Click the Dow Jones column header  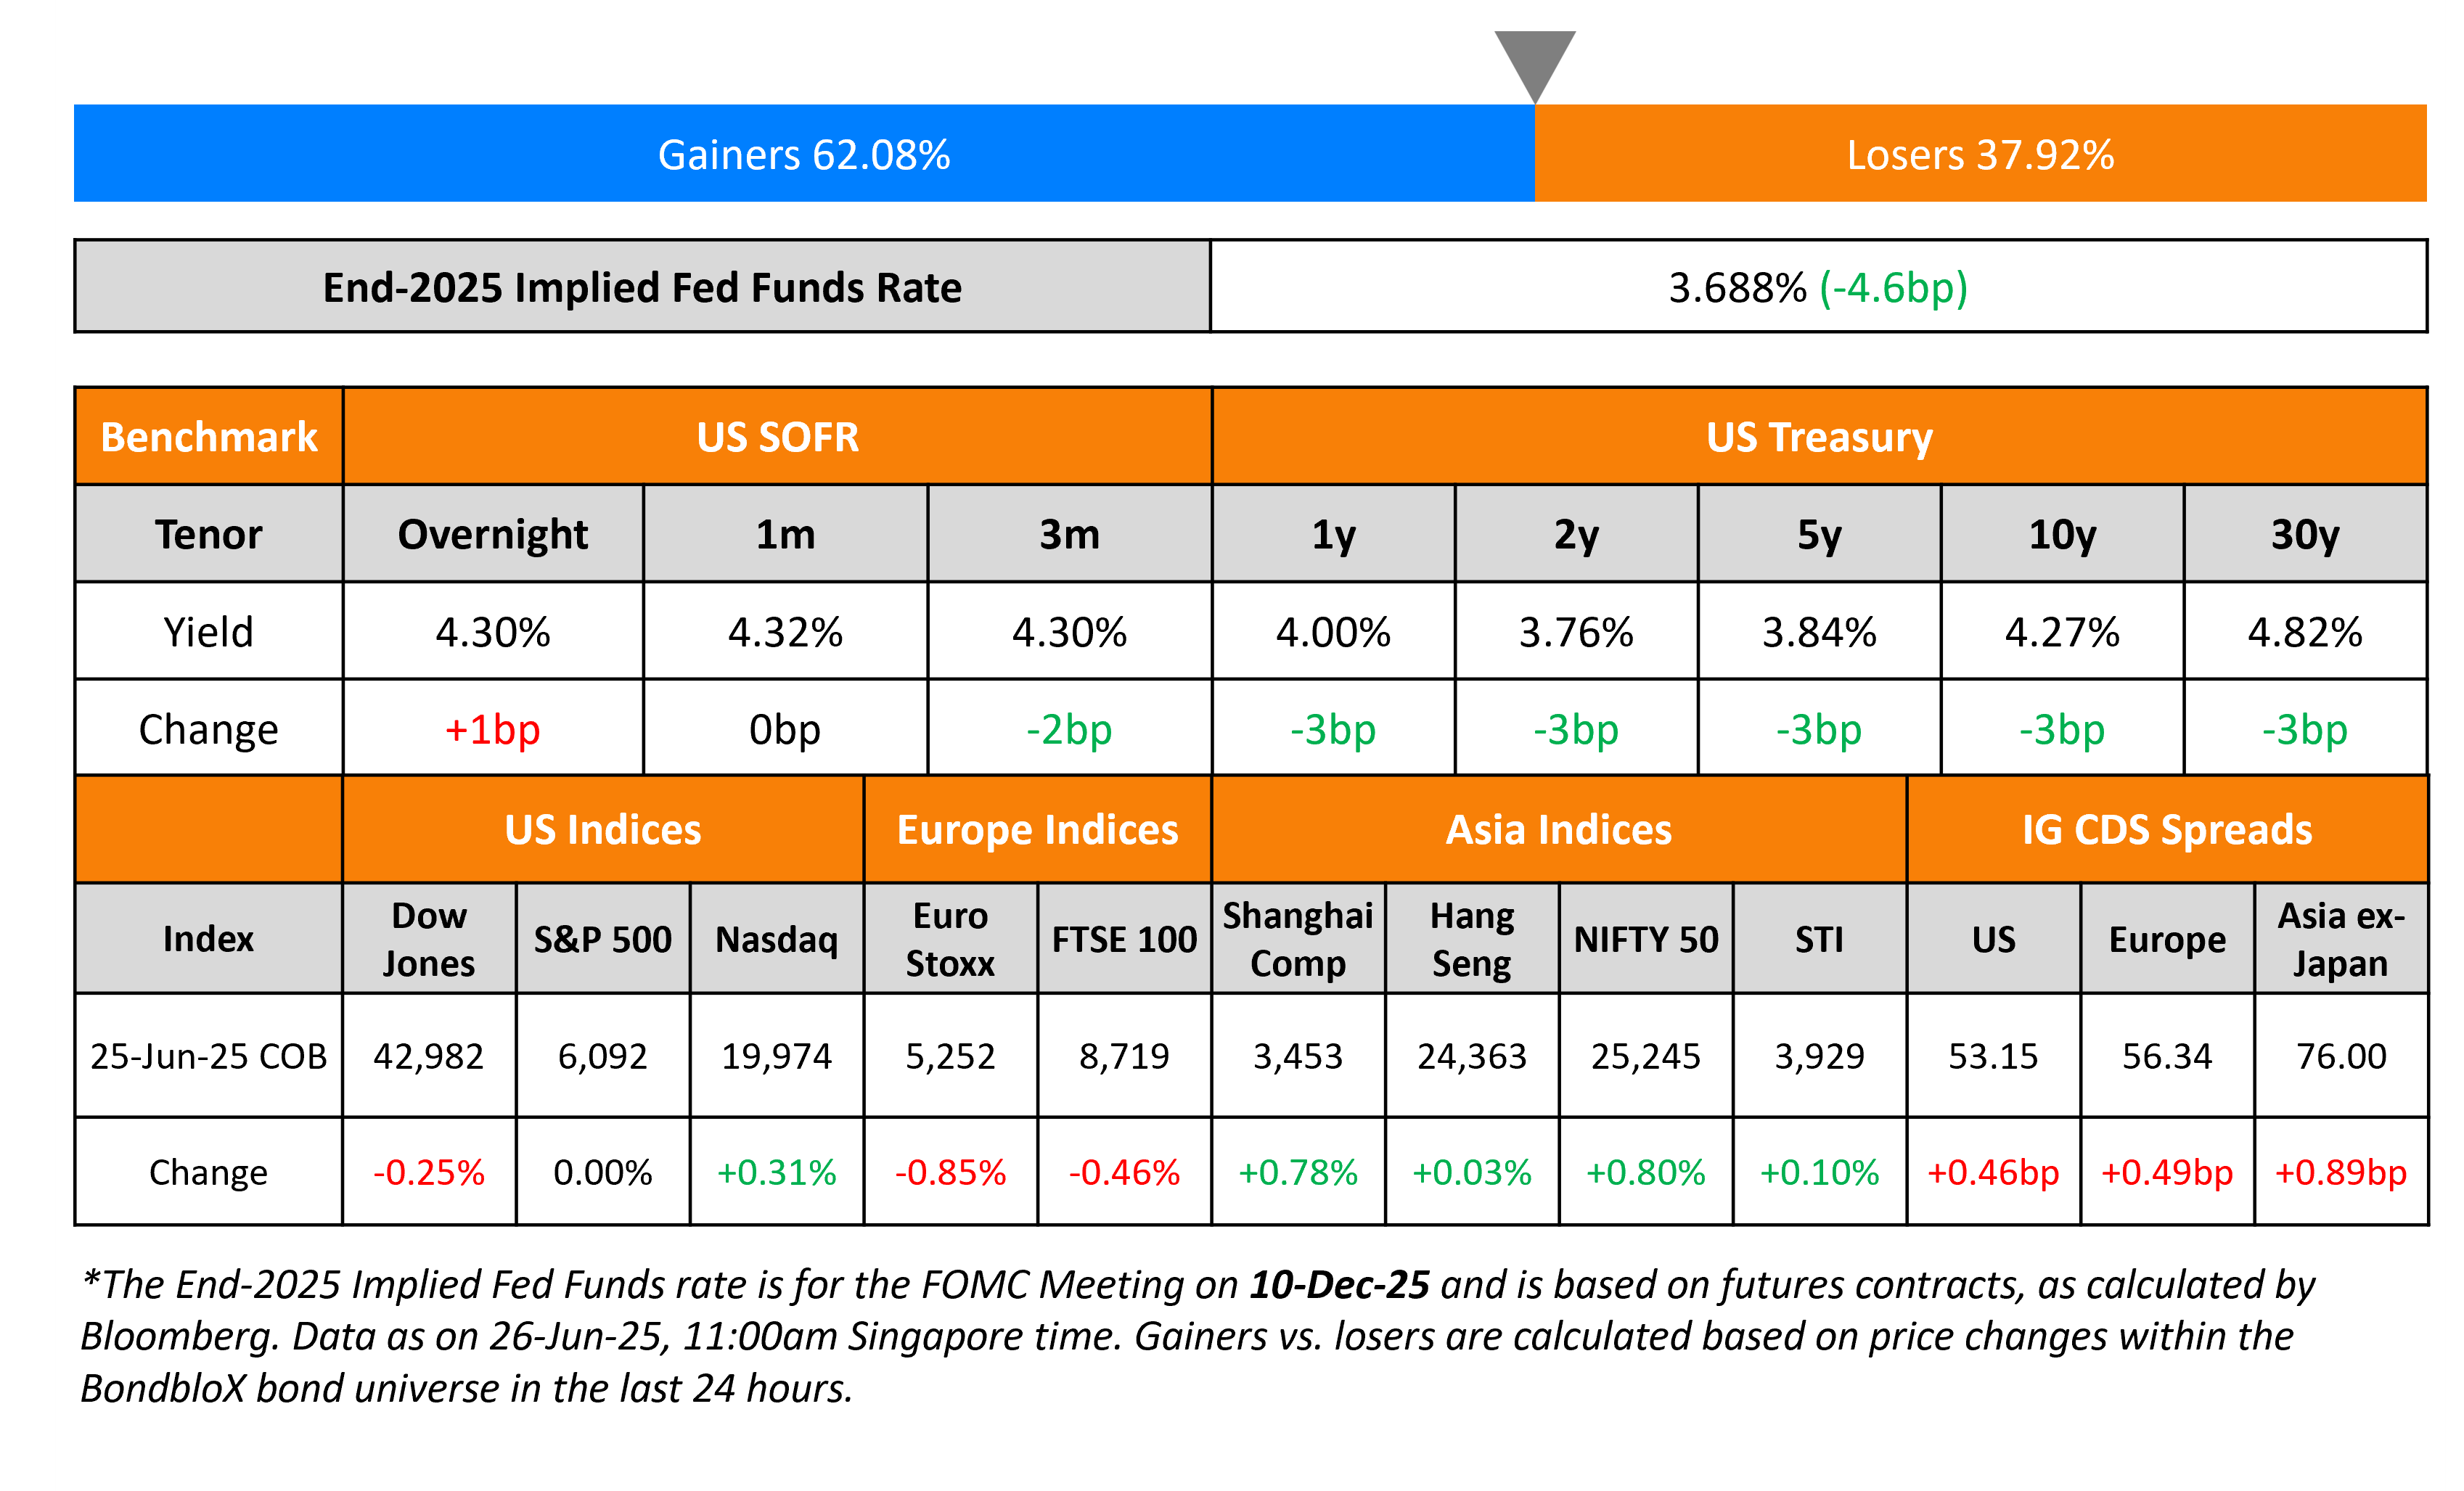[429, 939]
